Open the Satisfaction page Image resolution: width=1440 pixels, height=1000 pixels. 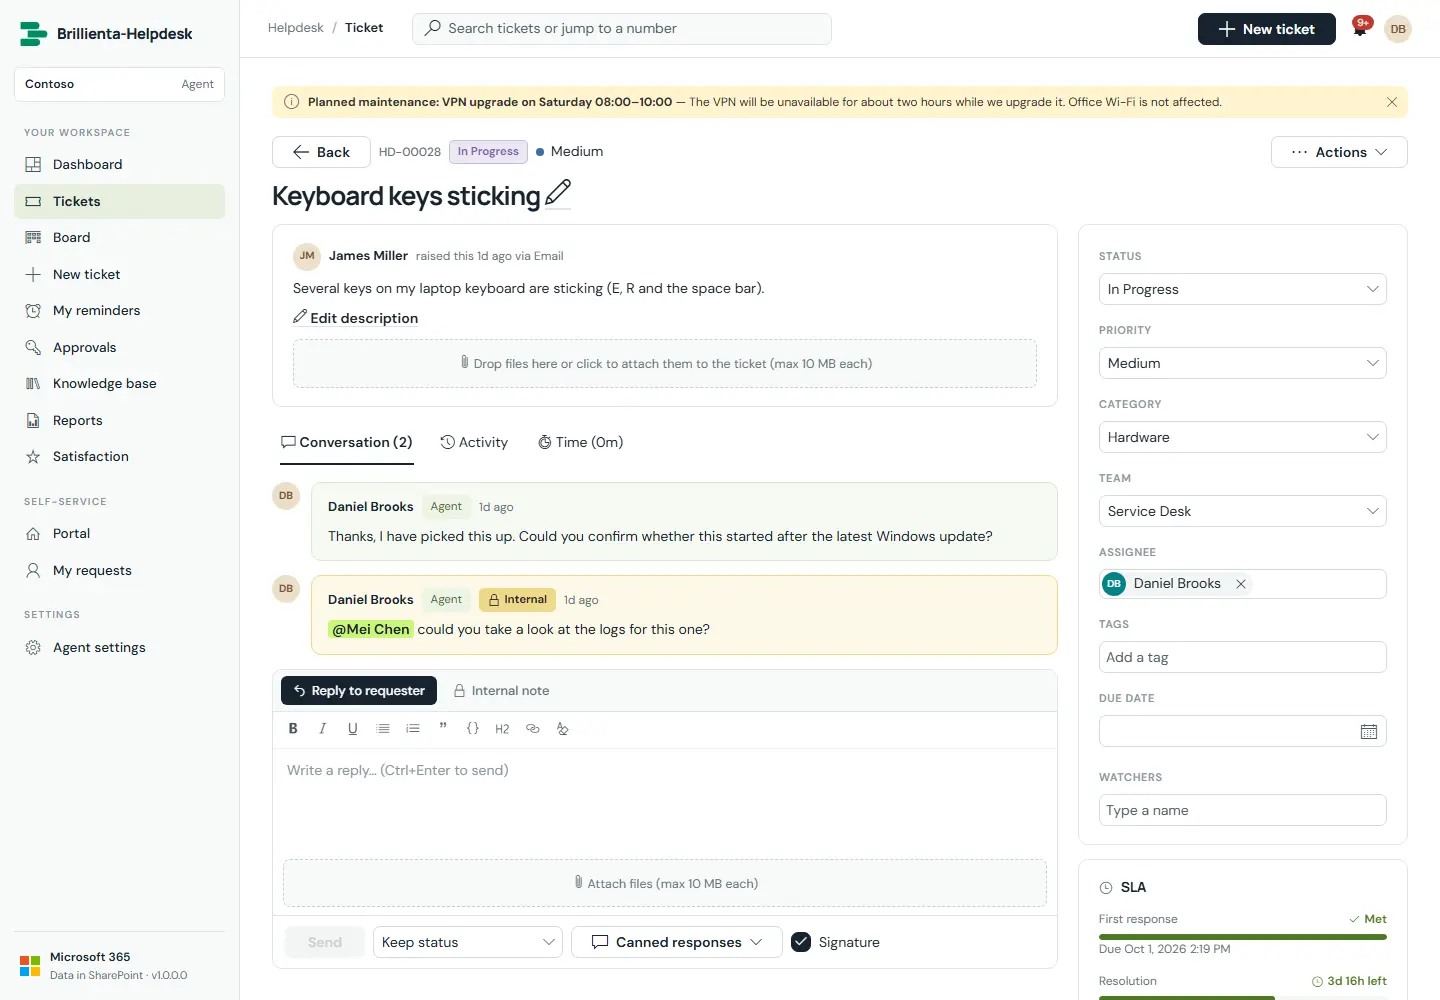(x=119, y=456)
